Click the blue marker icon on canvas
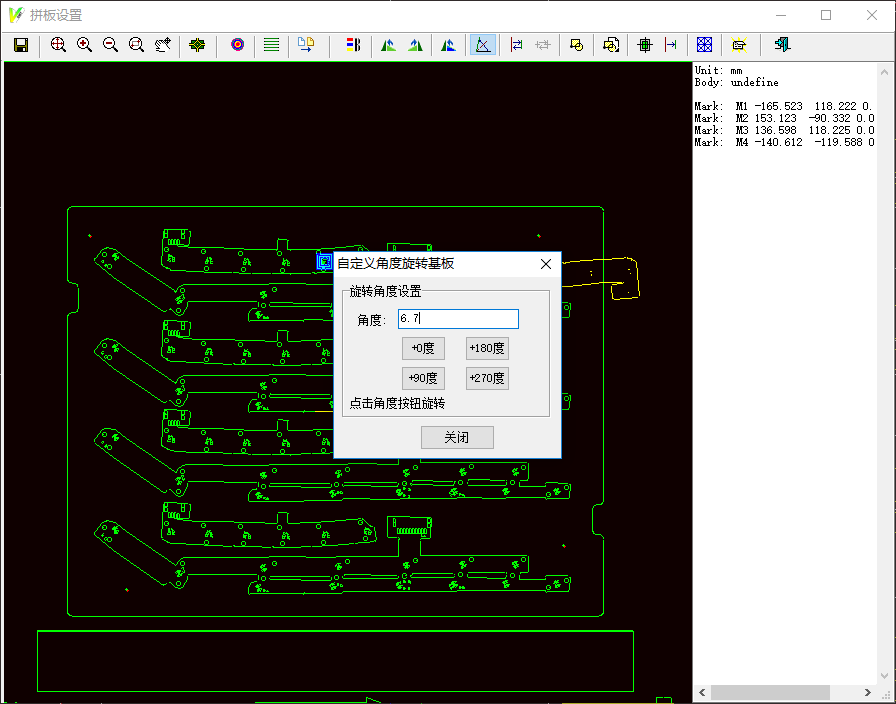 click(x=324, y=262)
